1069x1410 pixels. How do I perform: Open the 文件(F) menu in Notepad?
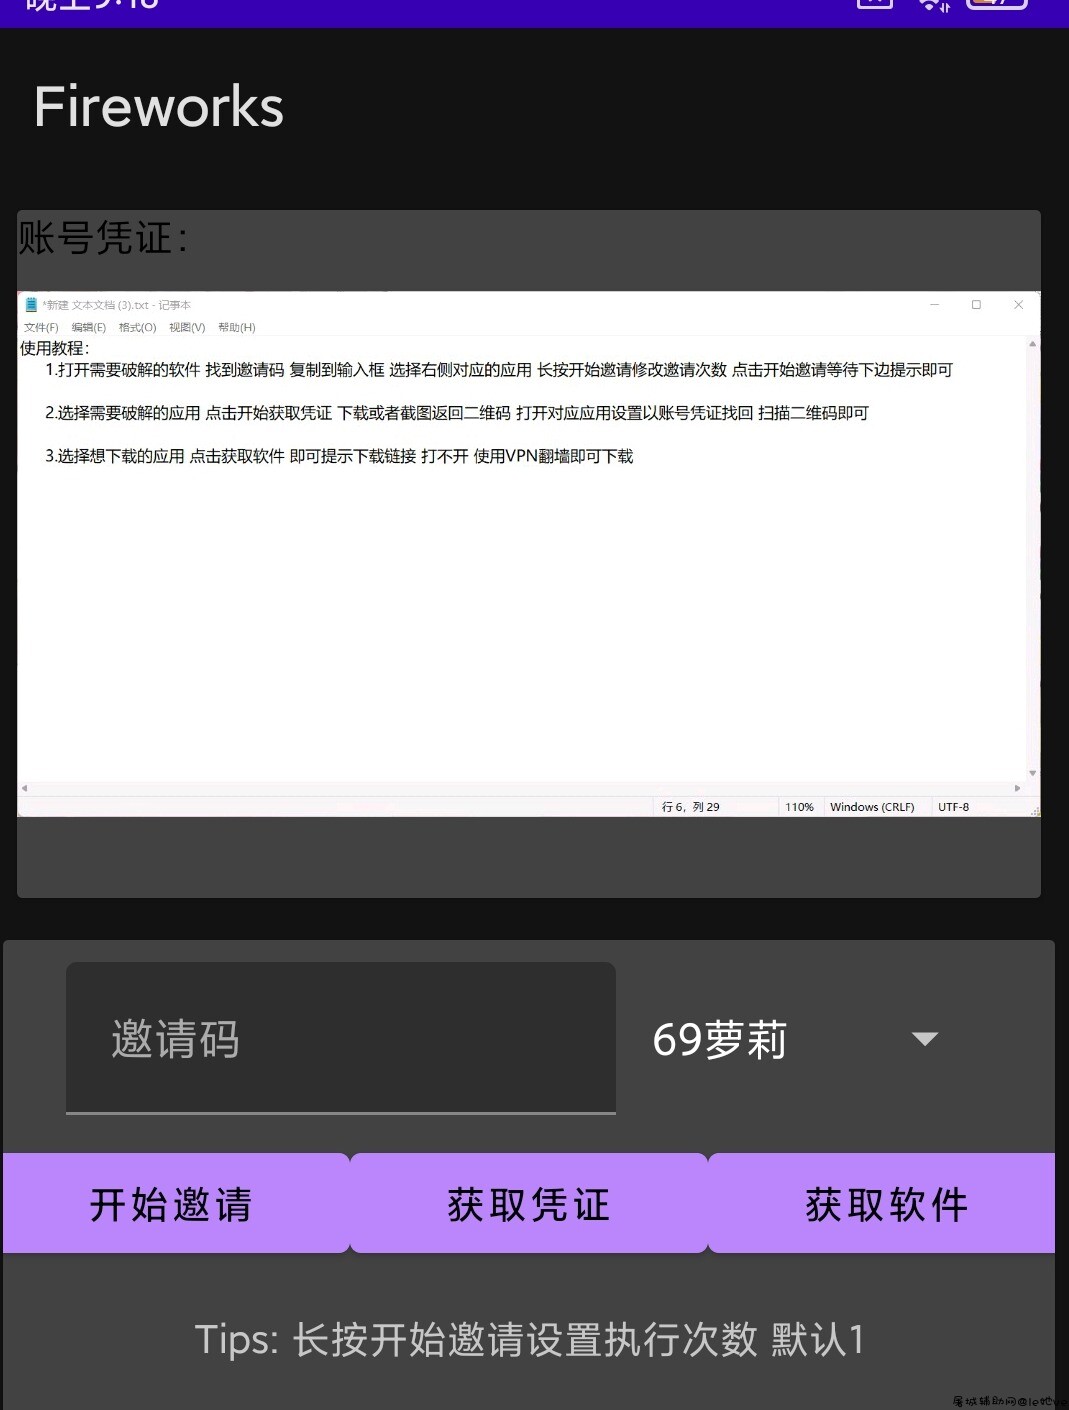41,327
